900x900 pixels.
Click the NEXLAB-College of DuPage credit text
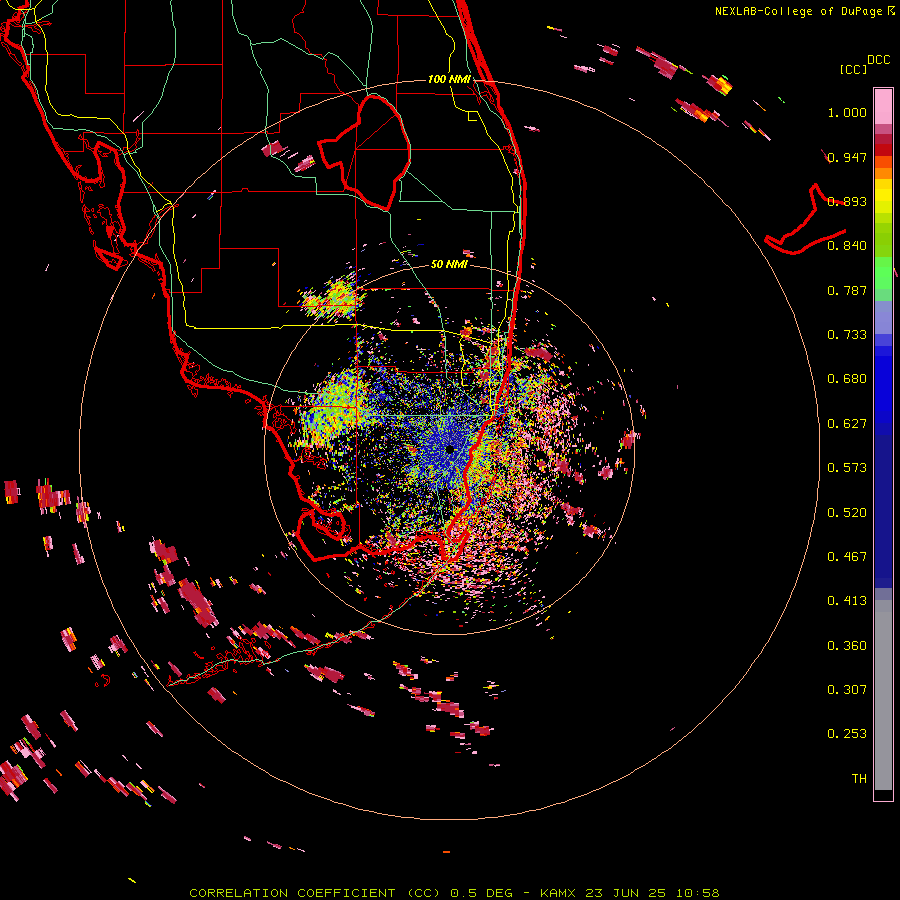point(798,11)
